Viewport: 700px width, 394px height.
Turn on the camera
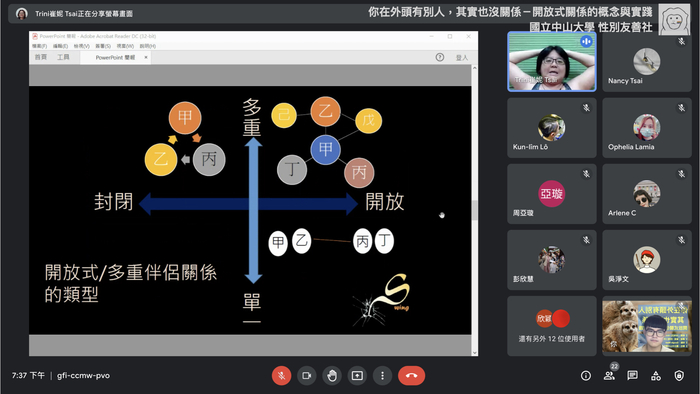point(307,376)
